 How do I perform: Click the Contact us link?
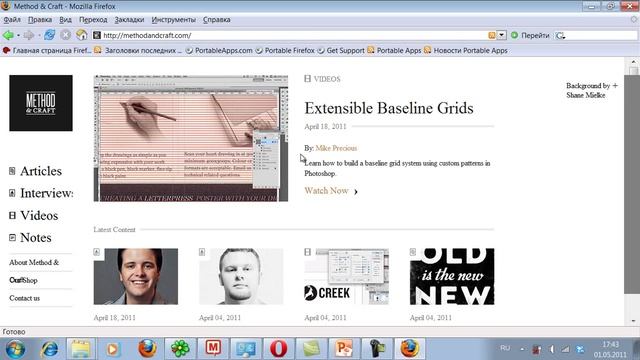coord(24,298)
